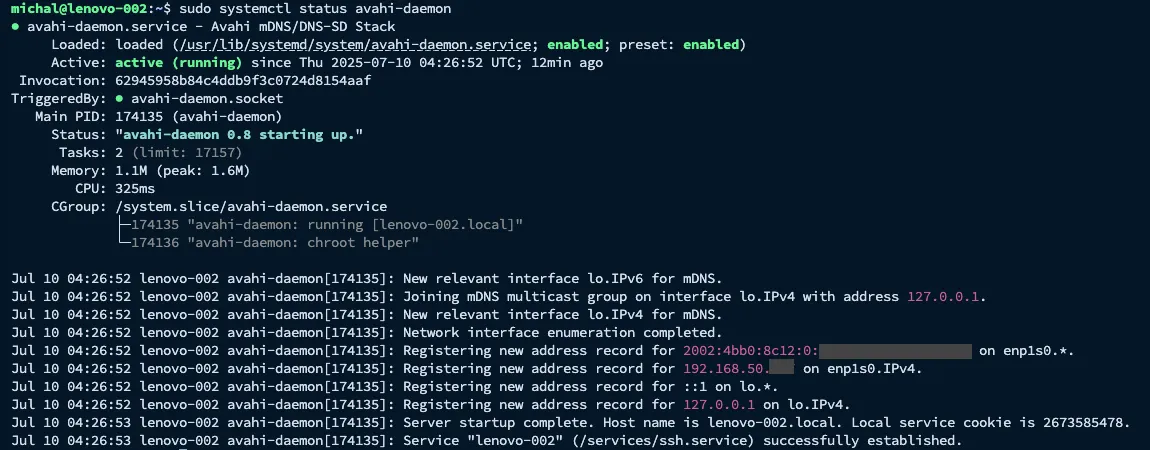
Task: Click the 2002:4bb0:8c12:0: IPv6 address
Action: click(x=750, y=351)
